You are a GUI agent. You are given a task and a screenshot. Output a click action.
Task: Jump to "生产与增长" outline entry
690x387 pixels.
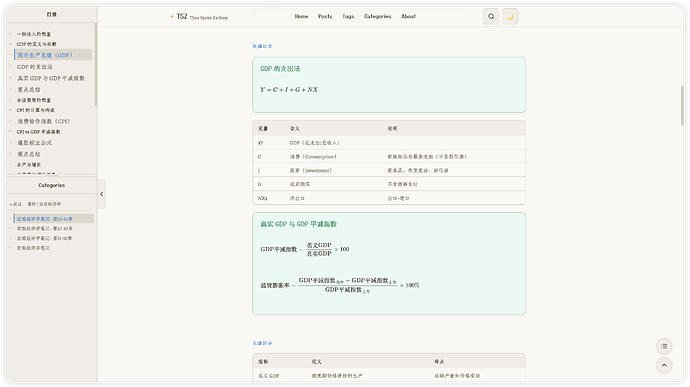click(29, 165)
